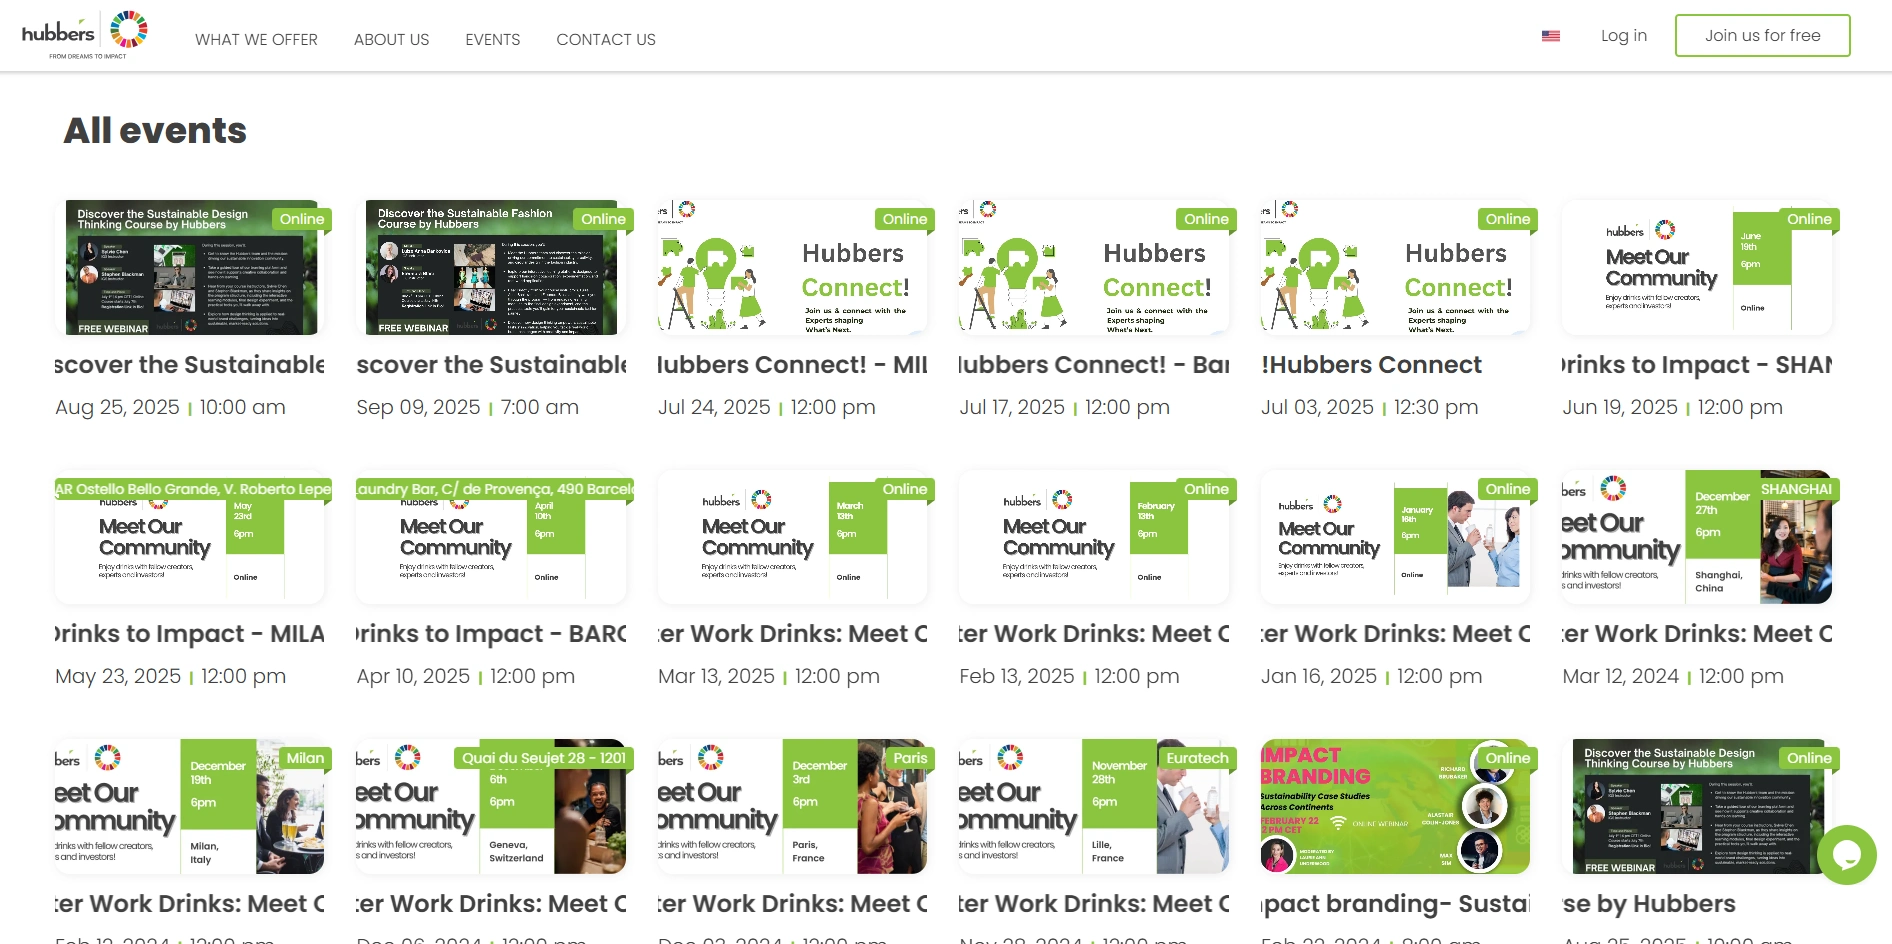
Task: Click the Milan location badge
Action: coord(305,758)
